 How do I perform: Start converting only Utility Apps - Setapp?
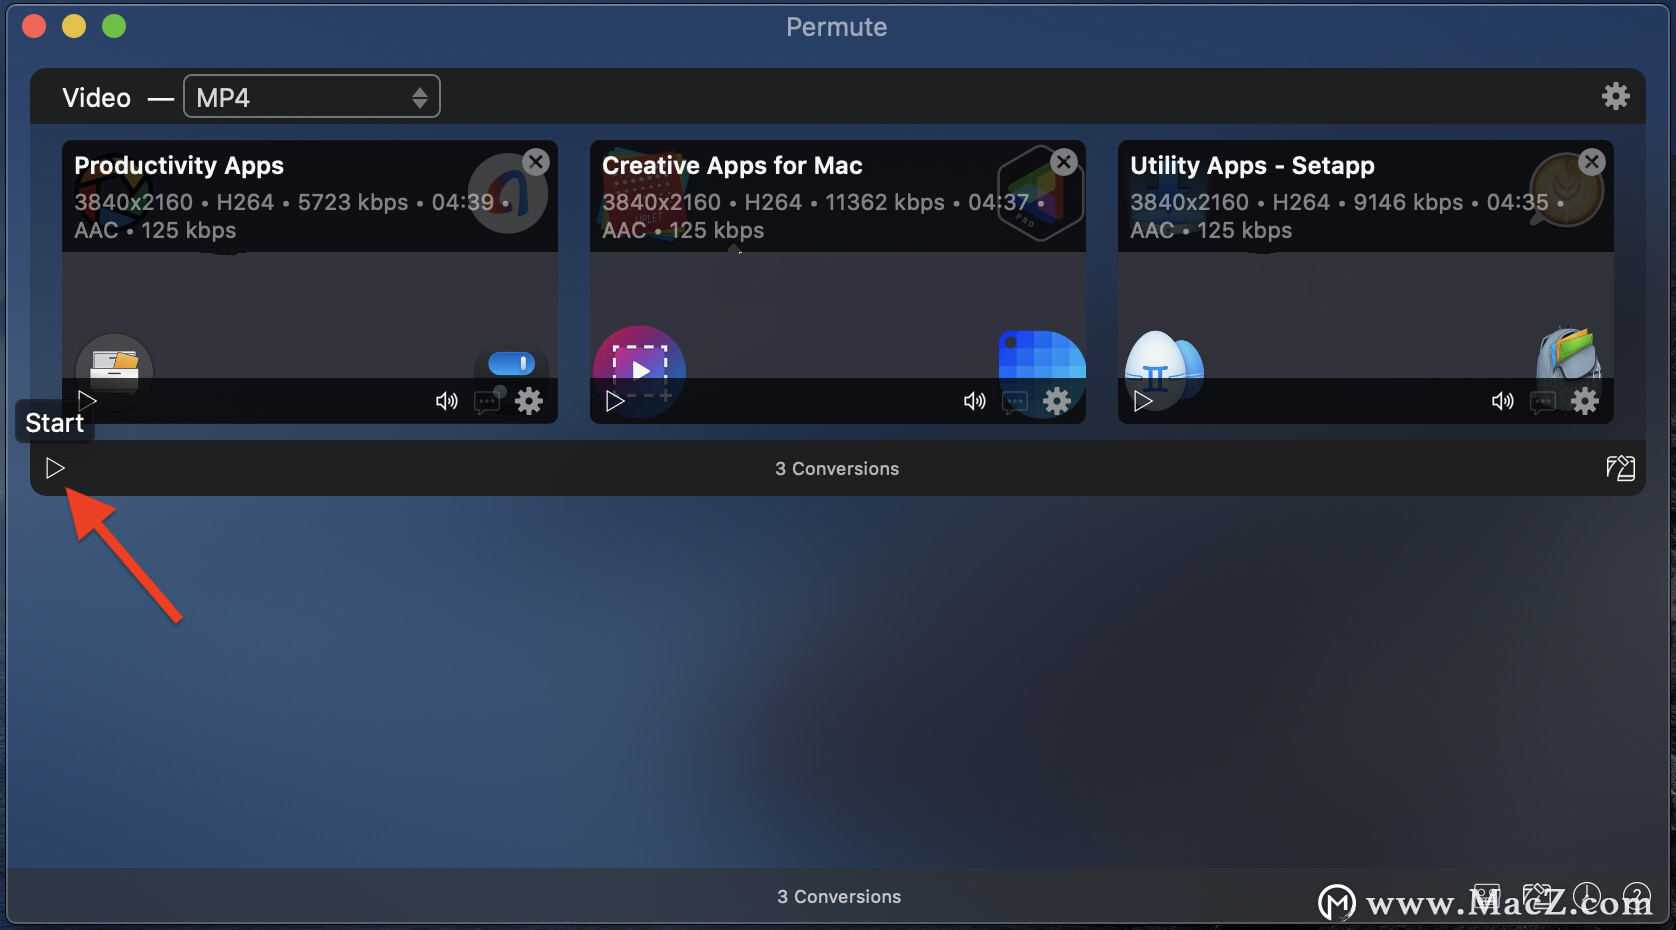1143,401
